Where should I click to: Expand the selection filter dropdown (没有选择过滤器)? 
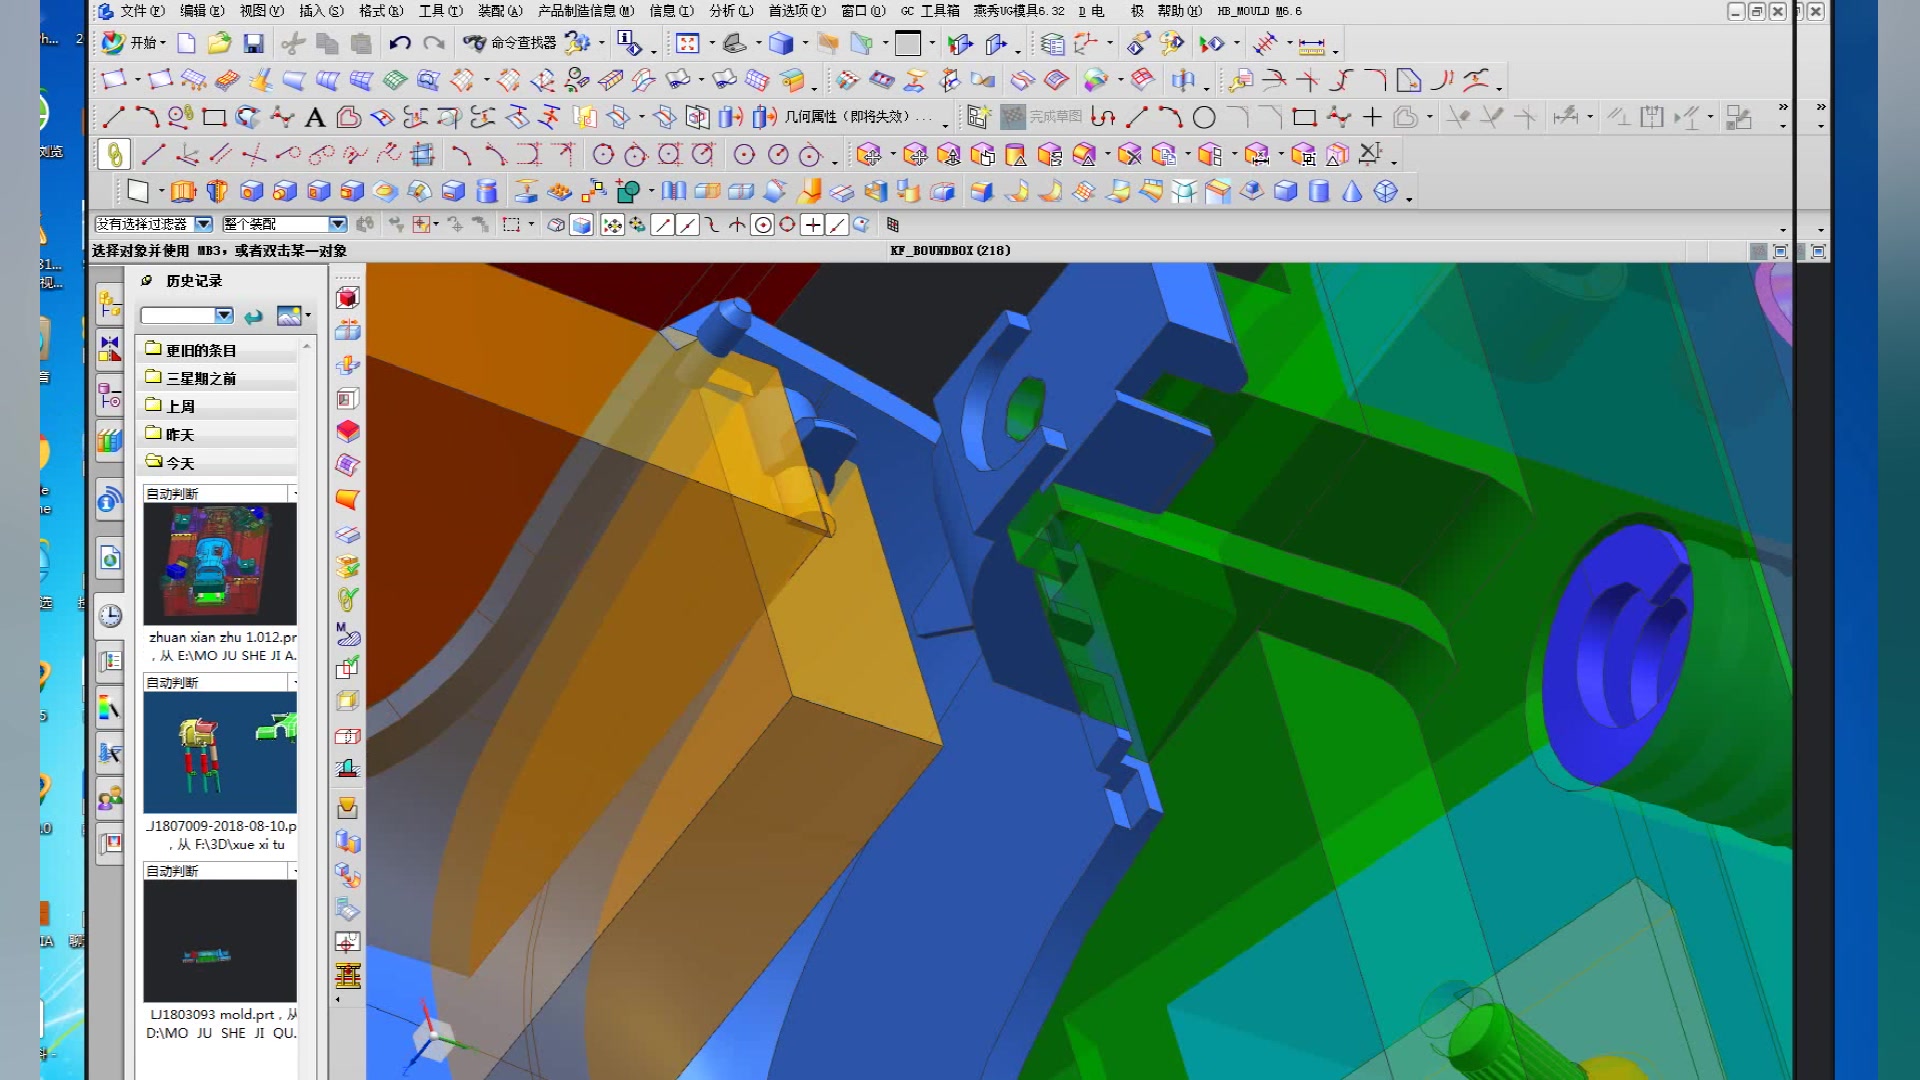(203, 224)
